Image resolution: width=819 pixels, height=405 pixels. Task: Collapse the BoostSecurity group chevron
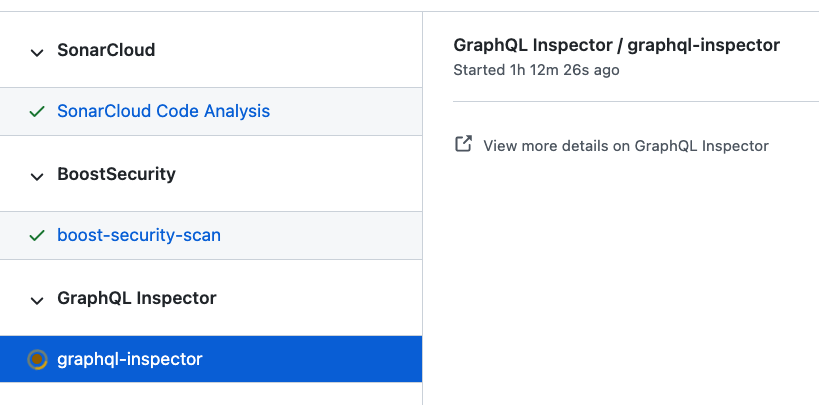coord(37,176)
